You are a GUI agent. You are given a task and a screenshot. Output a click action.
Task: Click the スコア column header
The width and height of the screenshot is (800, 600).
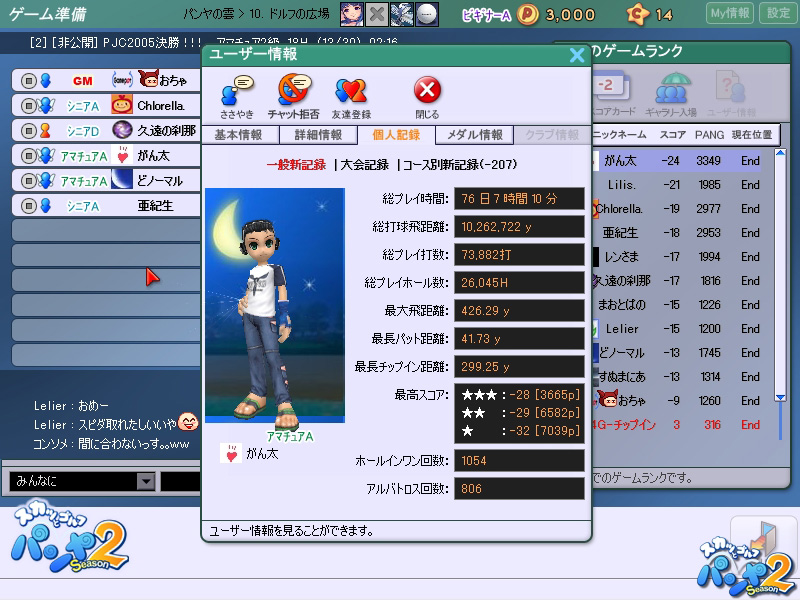(672, 135)
